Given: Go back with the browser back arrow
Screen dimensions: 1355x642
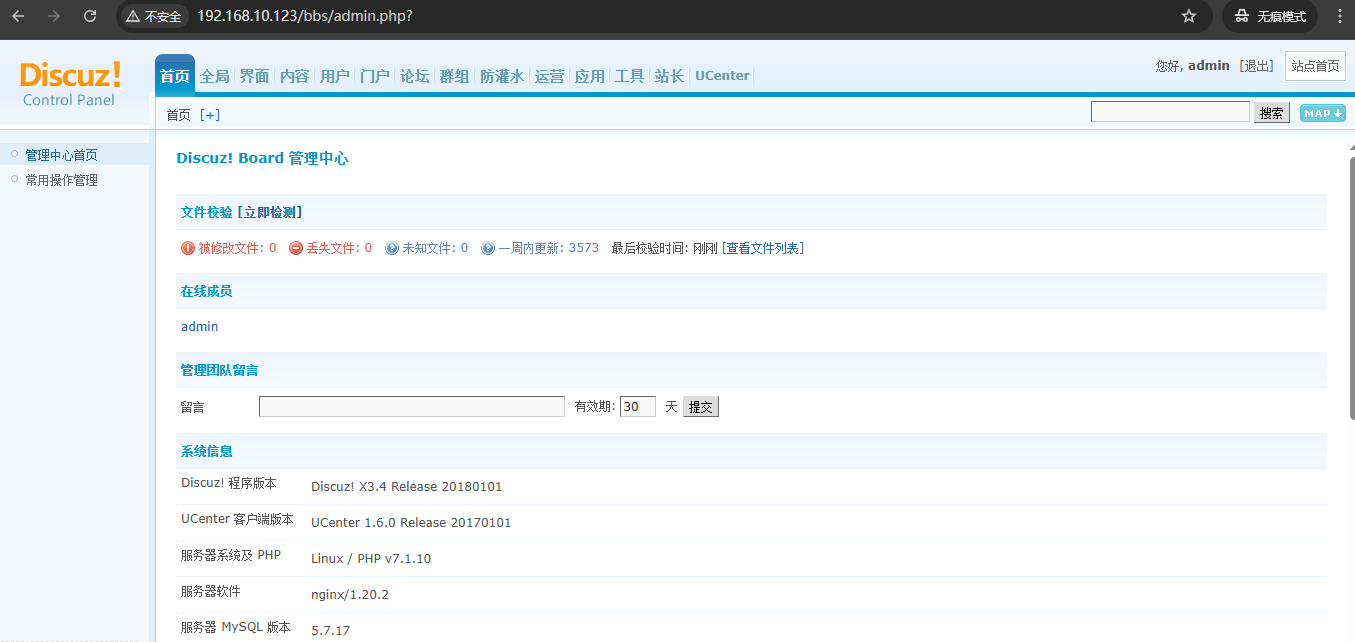Looking at the screenshot, I should pos(18,16).
